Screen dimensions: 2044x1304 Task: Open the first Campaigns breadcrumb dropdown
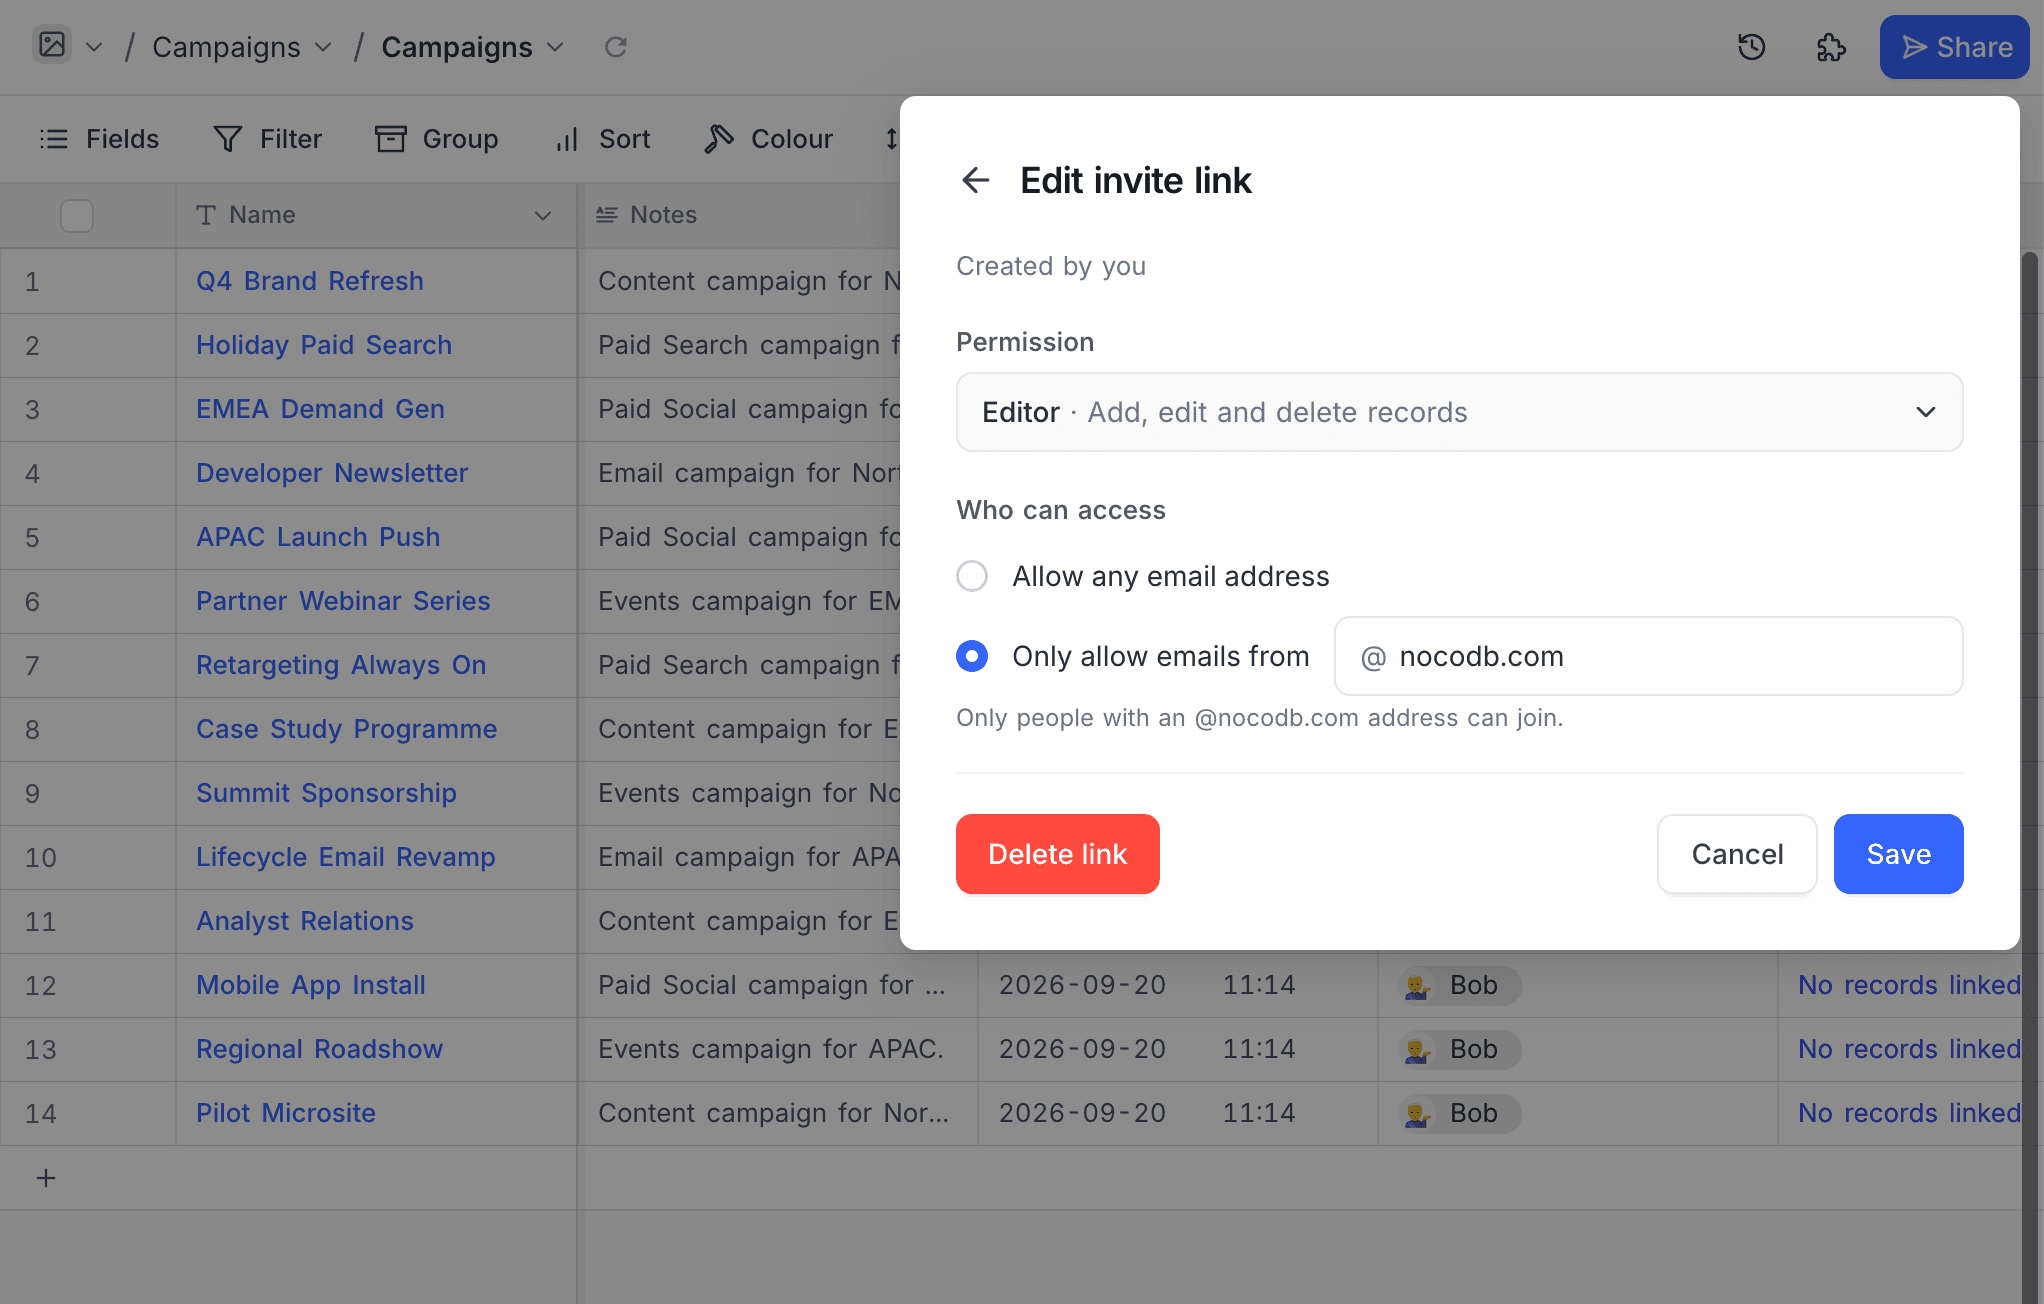pyautogui.click(x=241, y=47)
